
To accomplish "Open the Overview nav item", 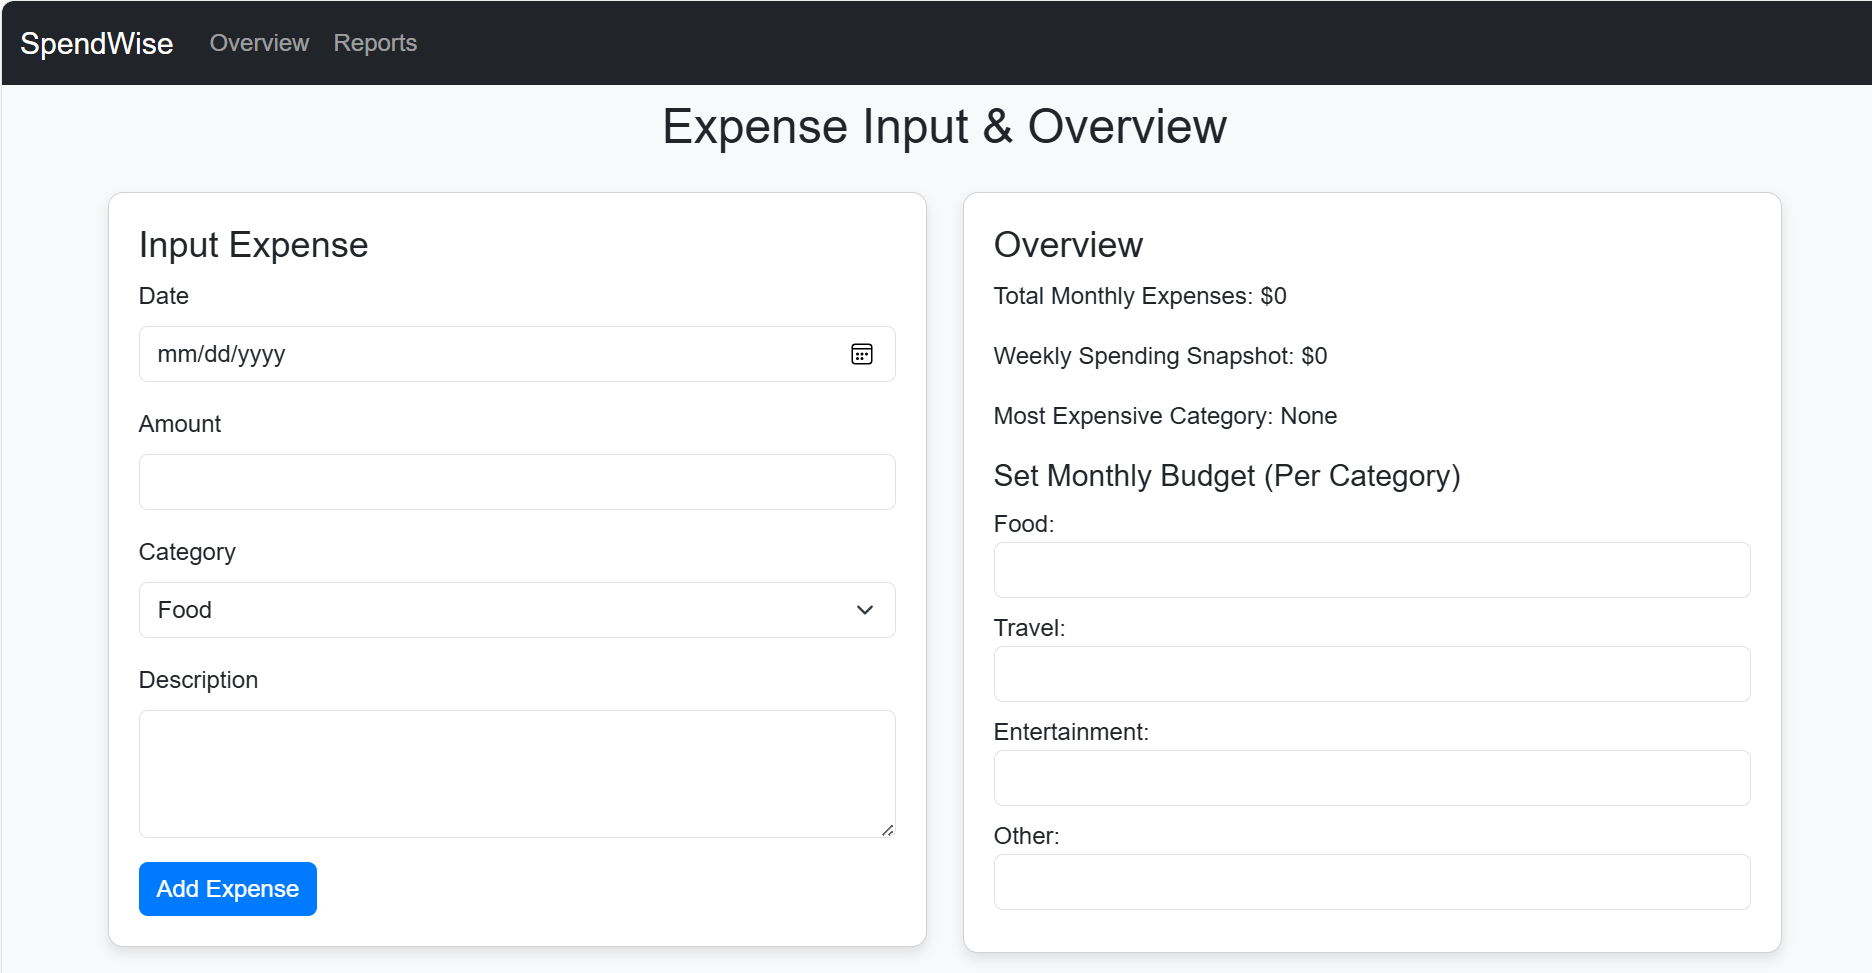I will coord(259,43).
